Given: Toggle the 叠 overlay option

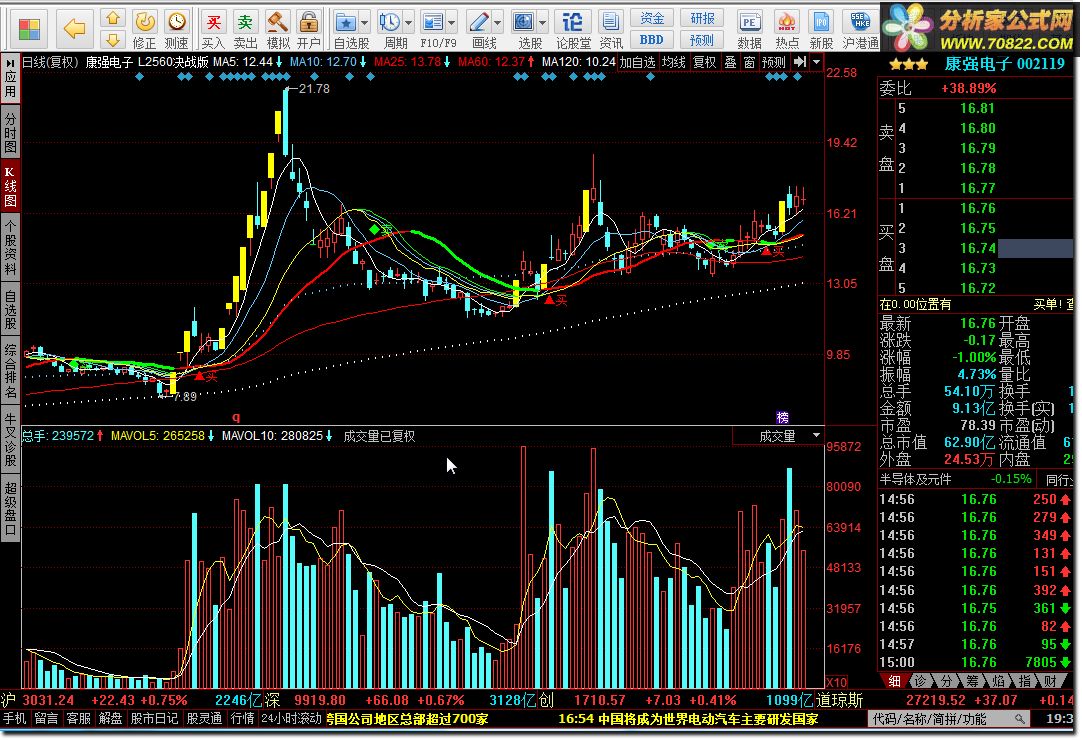Looking at the screenshot, I should pyautogui.click(x=730, y=62).
